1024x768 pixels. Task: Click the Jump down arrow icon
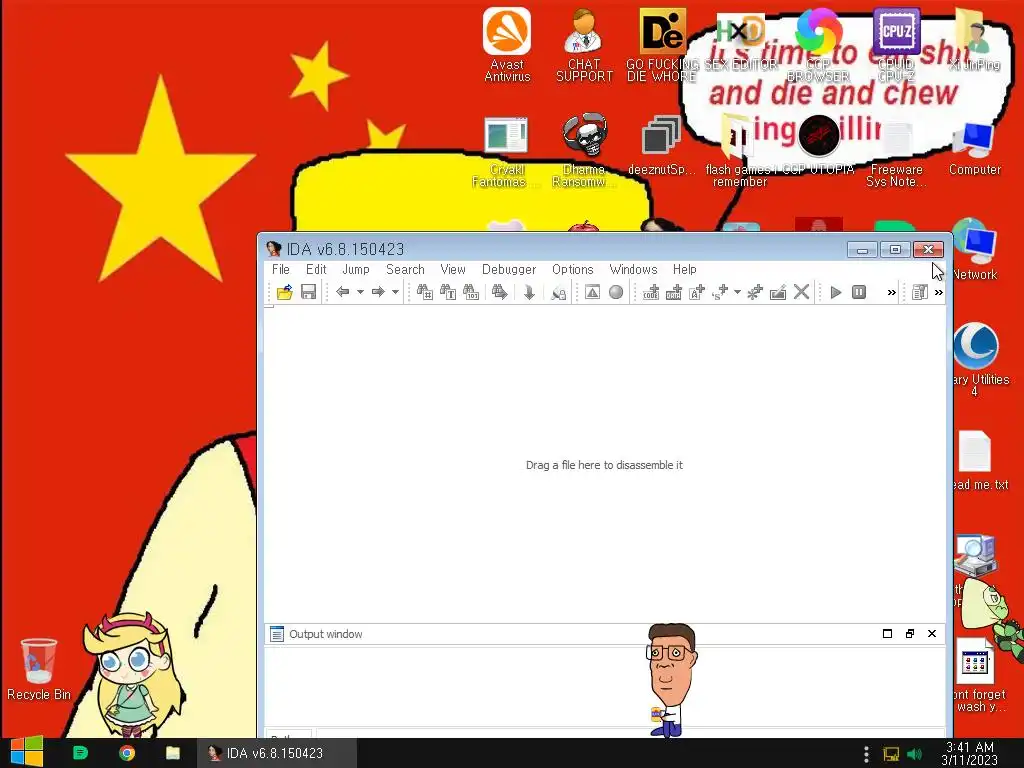tap(529, 292)
